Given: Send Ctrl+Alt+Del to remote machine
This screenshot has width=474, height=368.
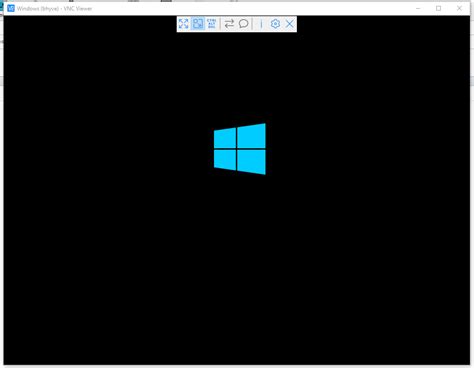Looking at the screenshot, I should [x=212, y=24].
